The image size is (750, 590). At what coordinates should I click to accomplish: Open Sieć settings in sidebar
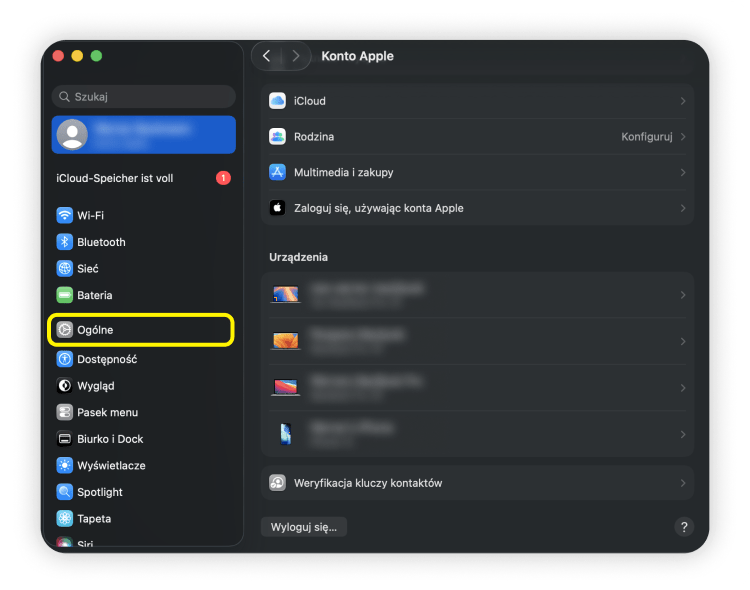tap(143, 268)
